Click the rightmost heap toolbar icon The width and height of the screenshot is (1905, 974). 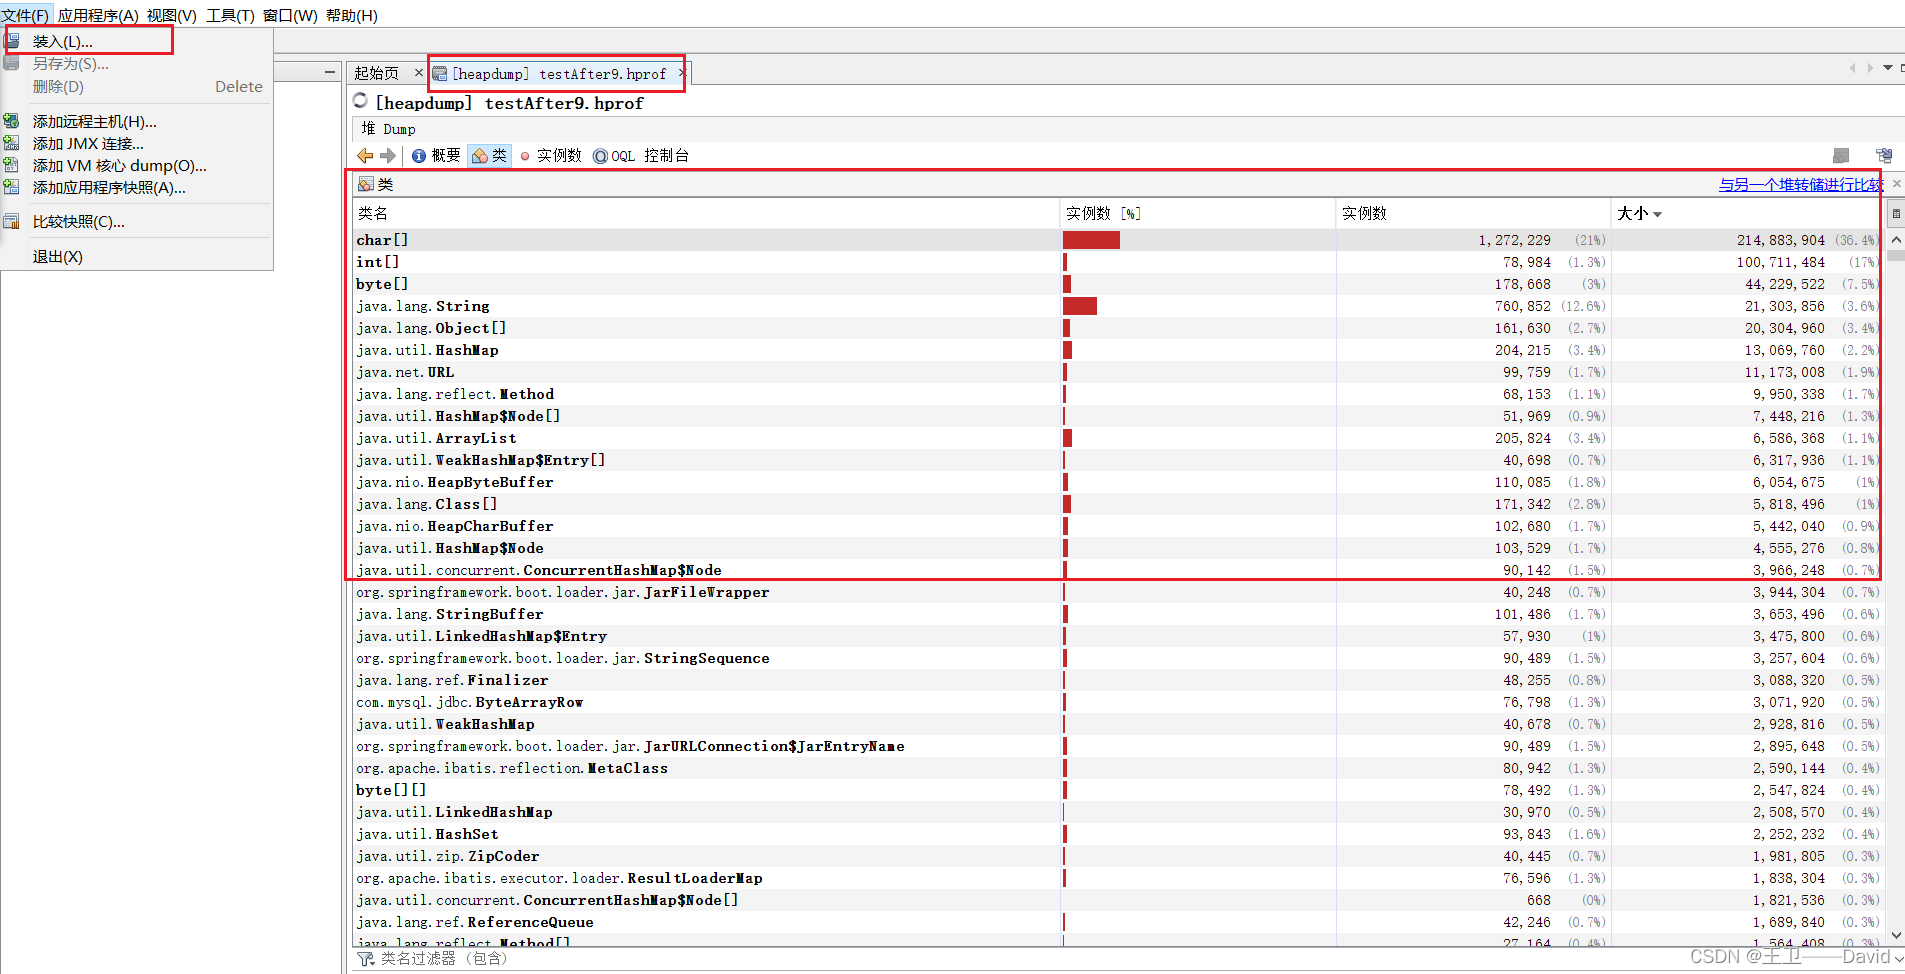pos(1884,156)
